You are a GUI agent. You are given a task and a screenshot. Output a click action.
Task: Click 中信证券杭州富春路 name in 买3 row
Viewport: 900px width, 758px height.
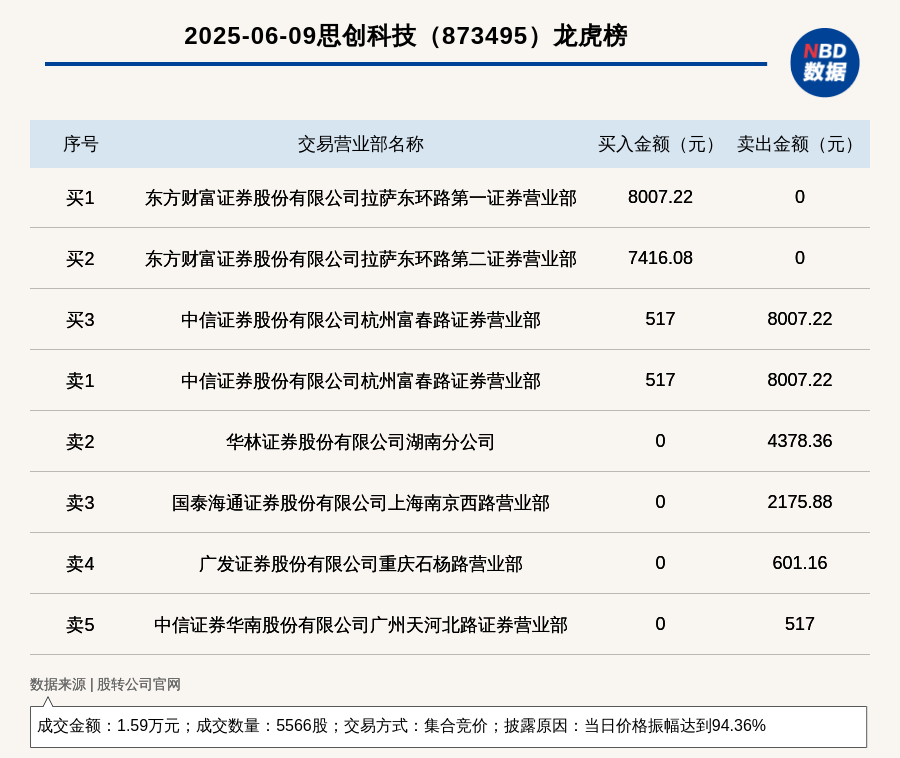(x=360, y=320)
